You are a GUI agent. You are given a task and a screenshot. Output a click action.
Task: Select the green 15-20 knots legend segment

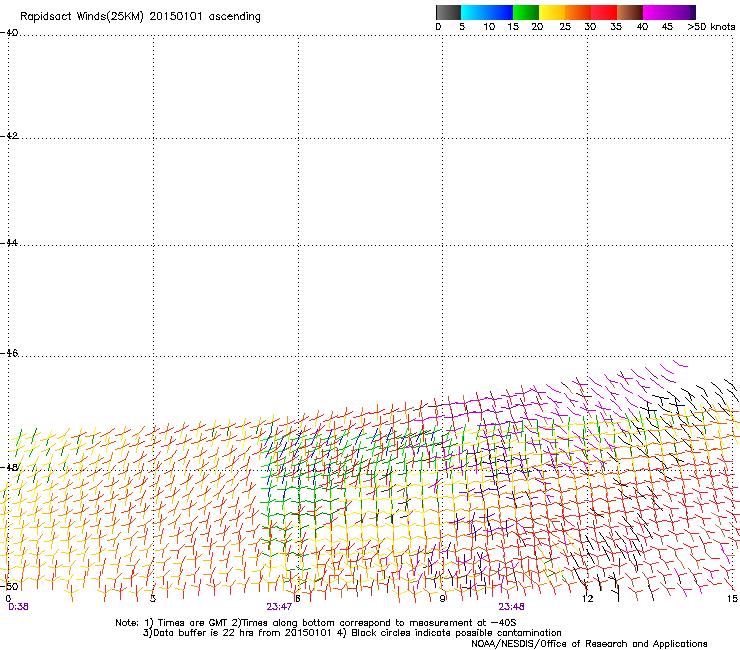(x=526, y=12)
